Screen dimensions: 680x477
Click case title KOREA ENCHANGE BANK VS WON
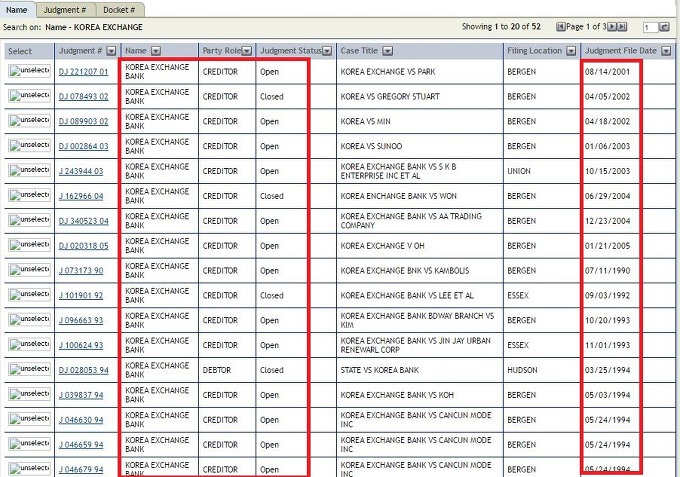point(399,196)
